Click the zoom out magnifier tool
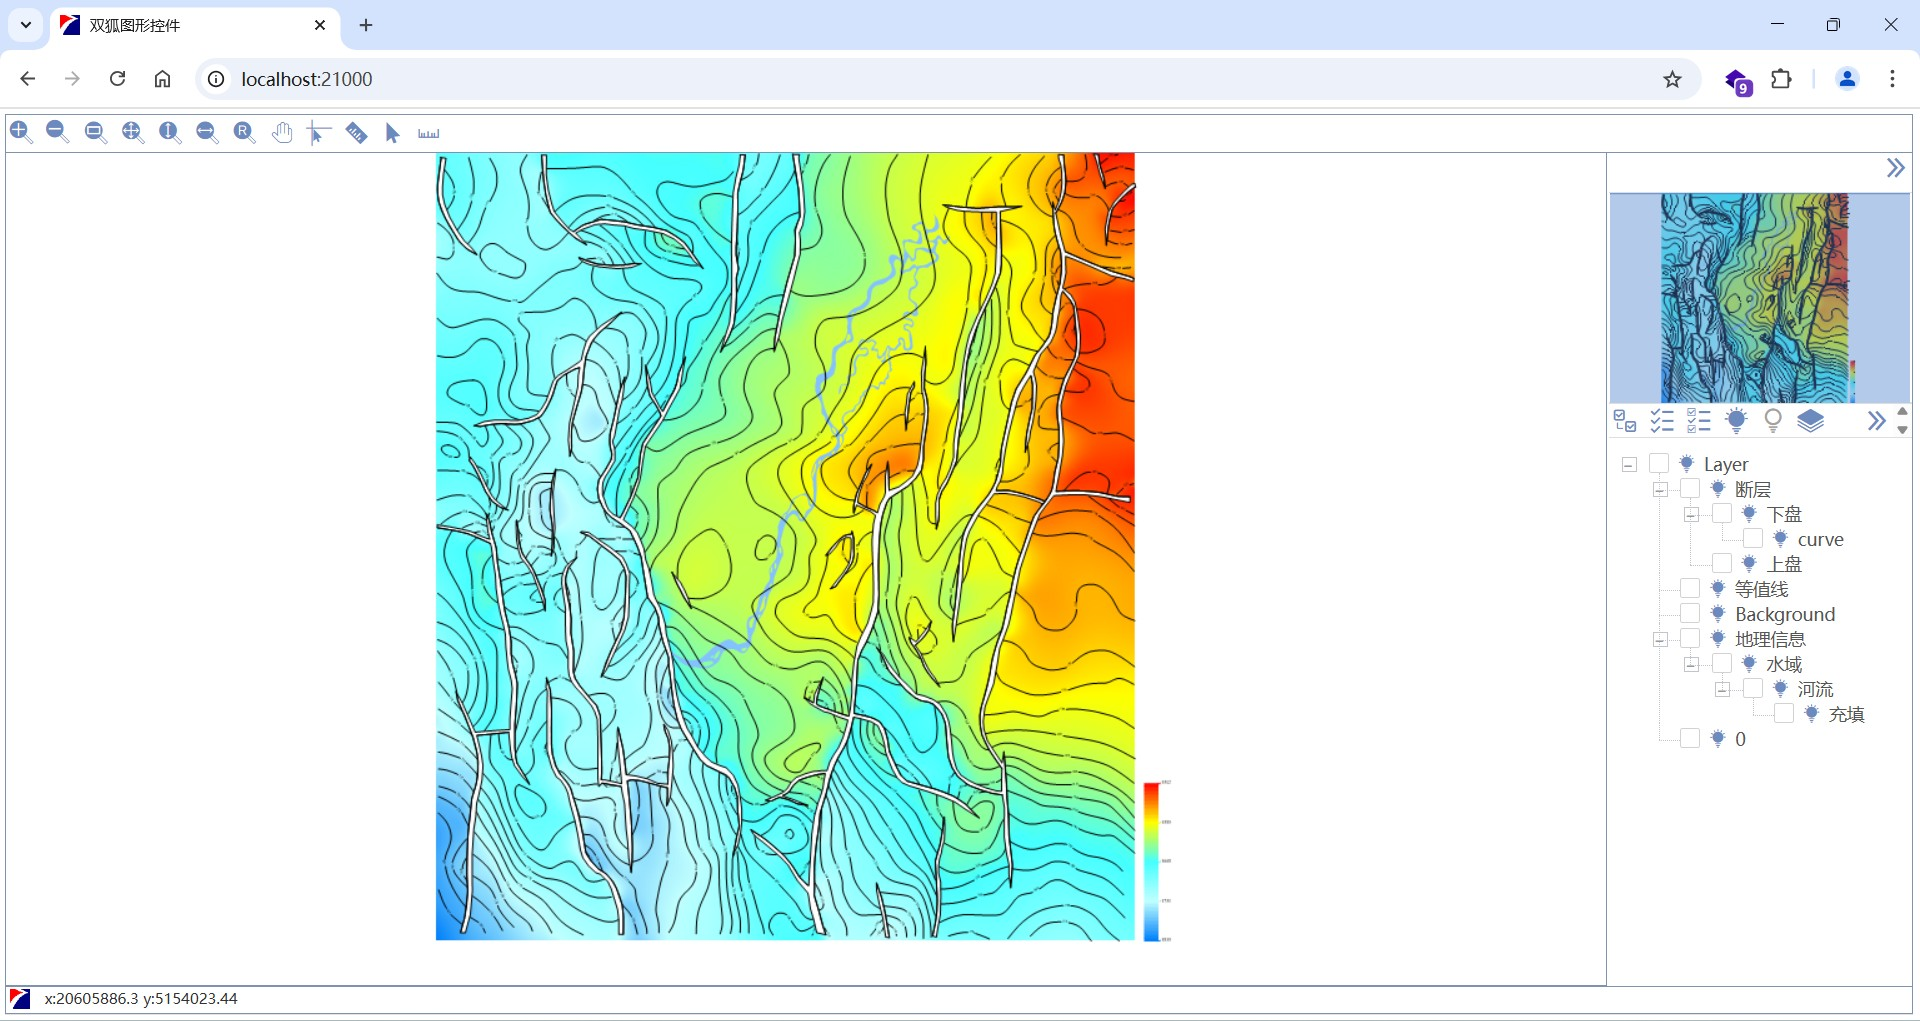This screenshot has height=1021, width=1920. point(58,132)
